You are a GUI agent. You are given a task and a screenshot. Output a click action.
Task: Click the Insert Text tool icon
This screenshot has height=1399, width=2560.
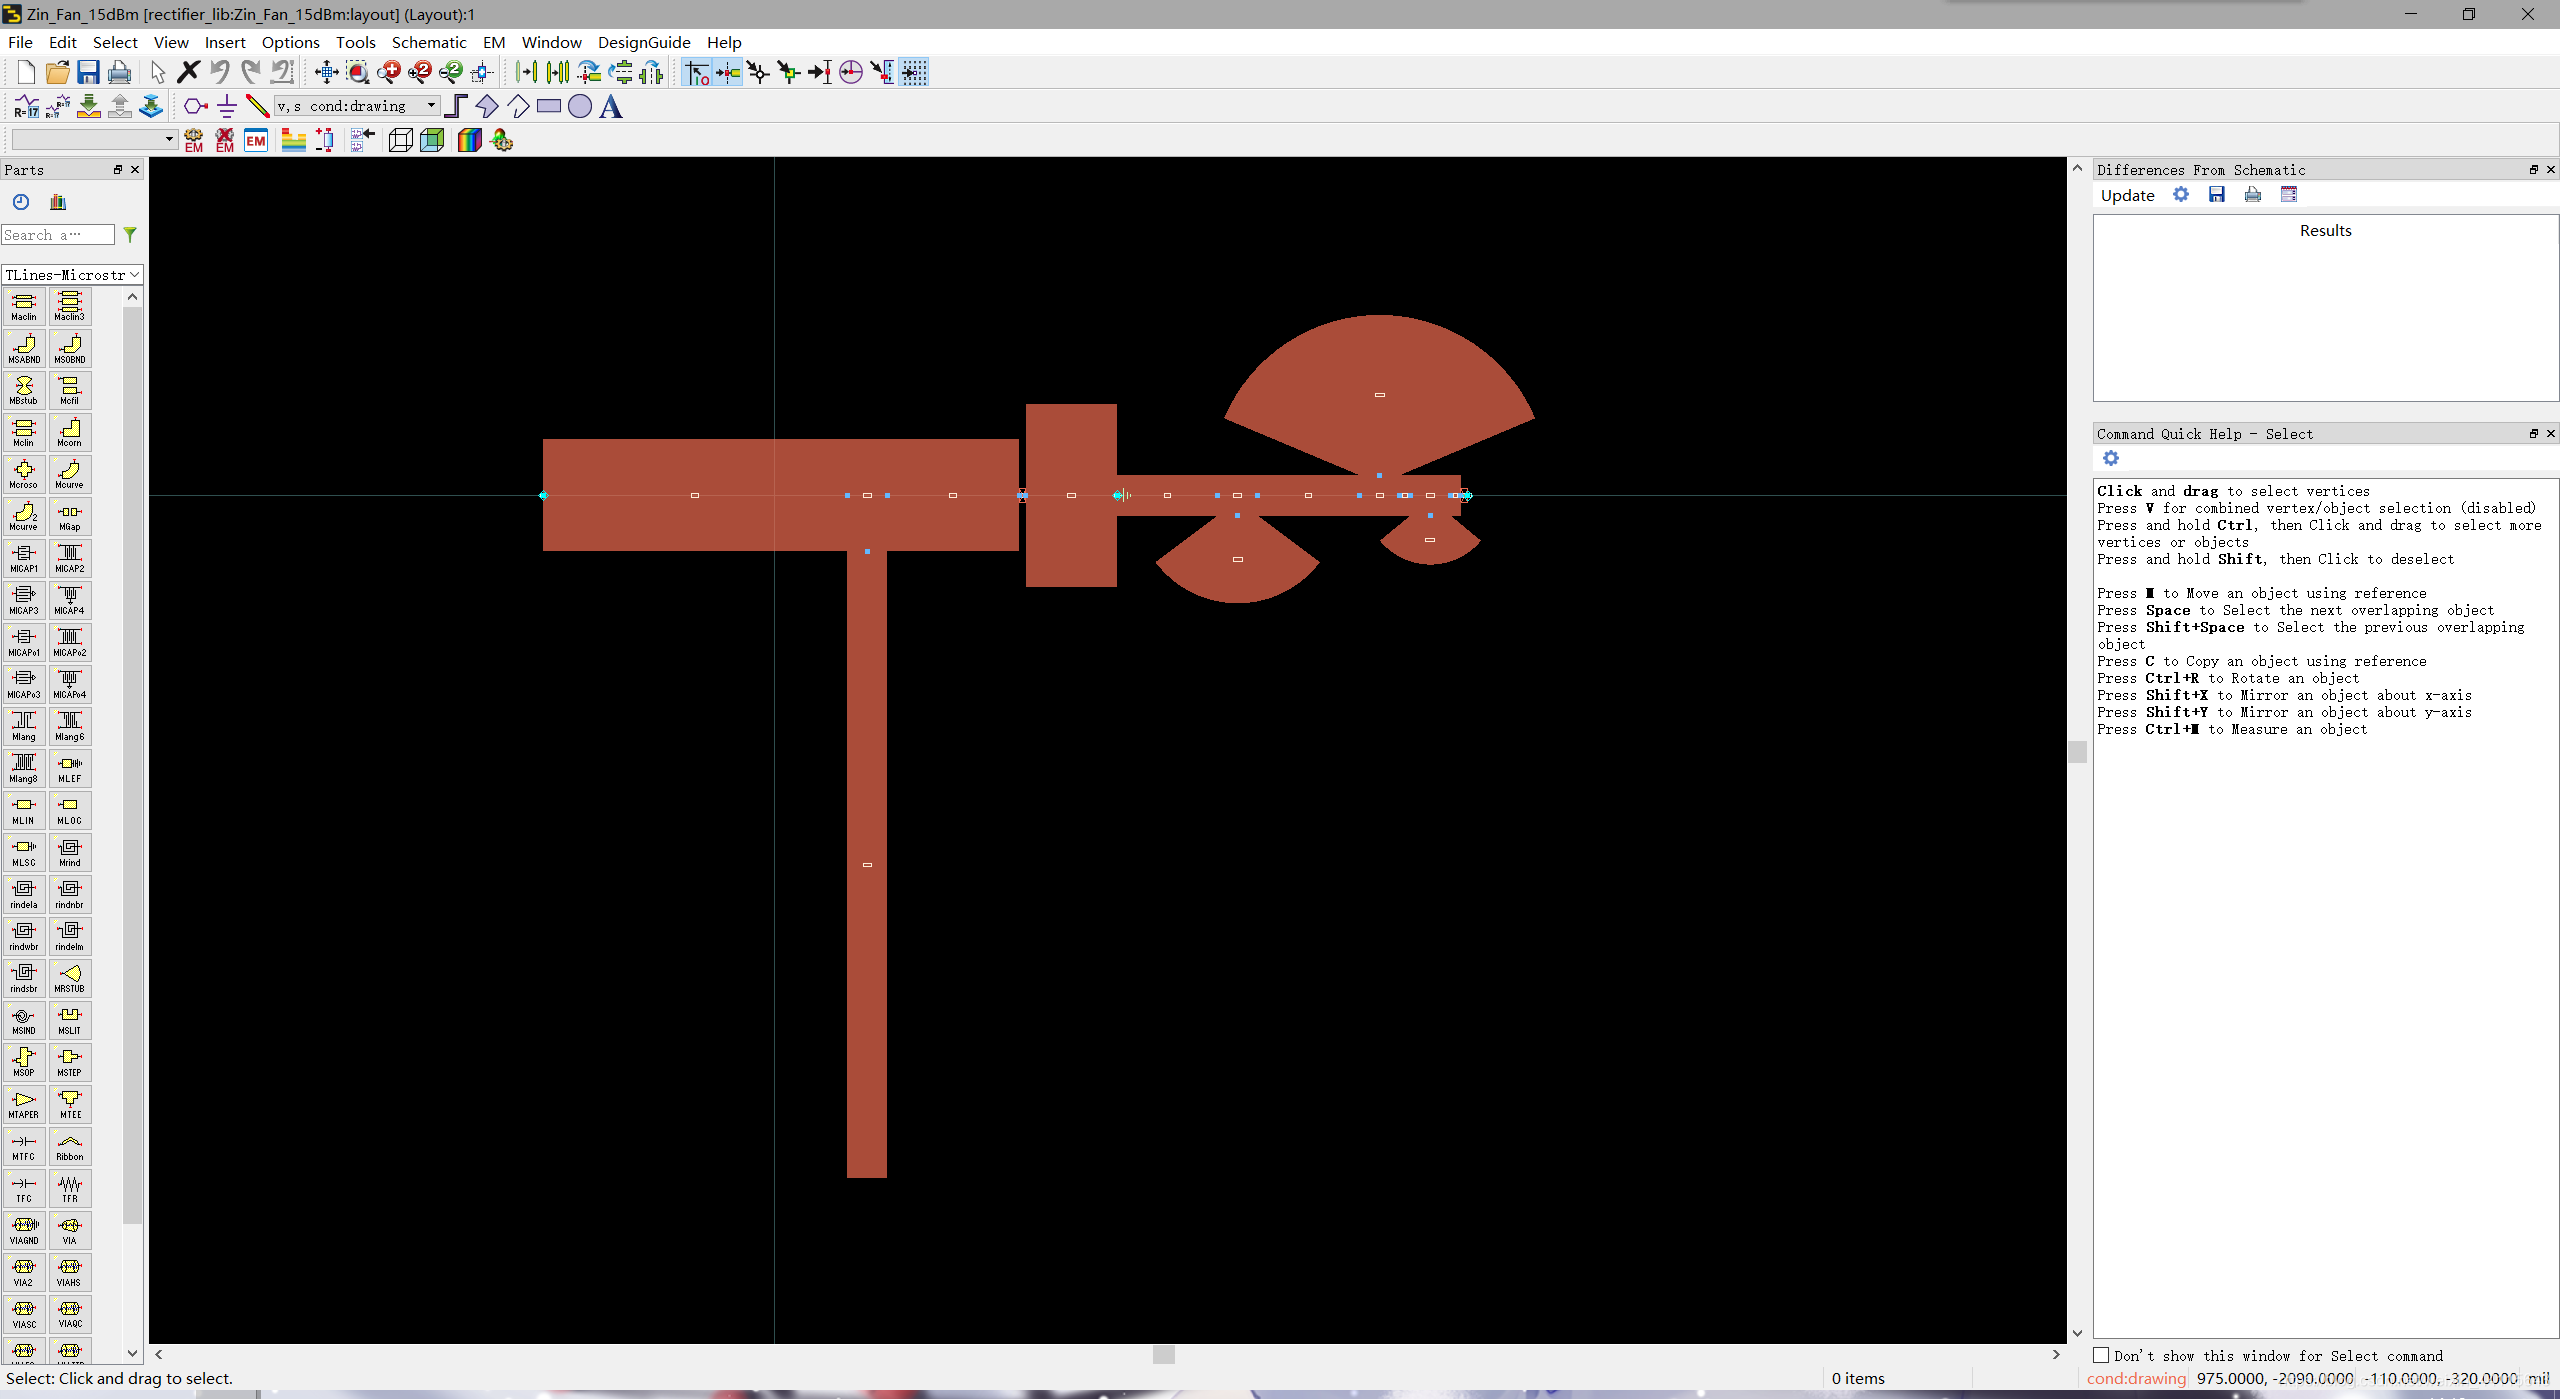611,106
